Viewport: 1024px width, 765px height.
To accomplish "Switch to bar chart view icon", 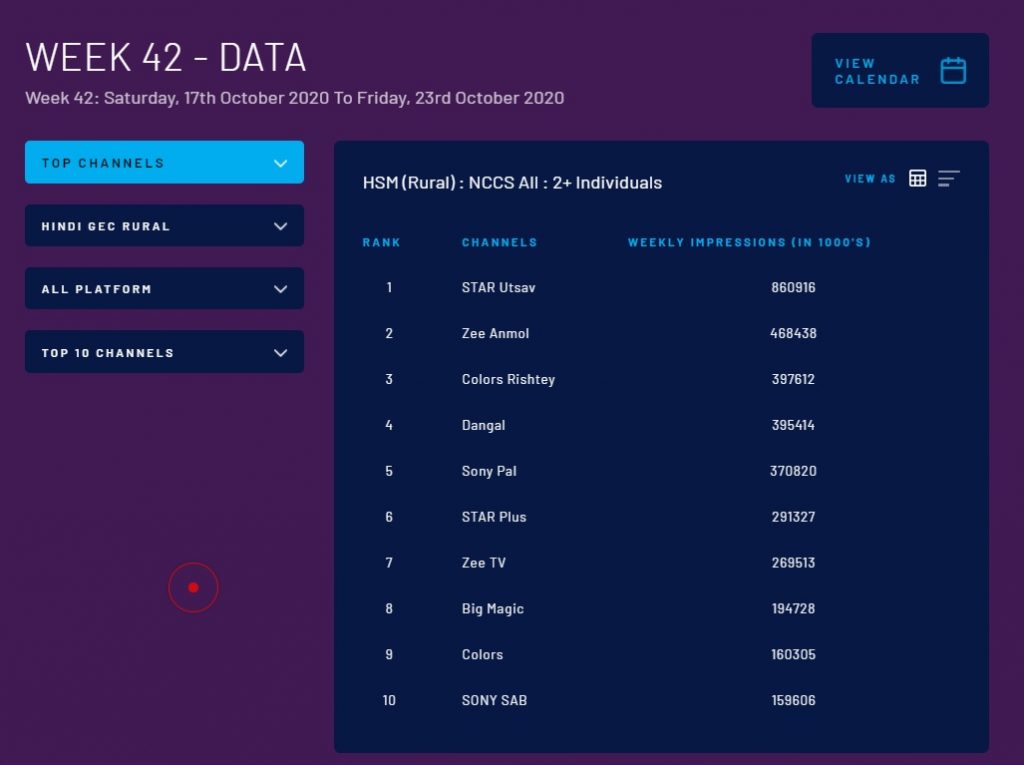I will [x=948, y=178].
